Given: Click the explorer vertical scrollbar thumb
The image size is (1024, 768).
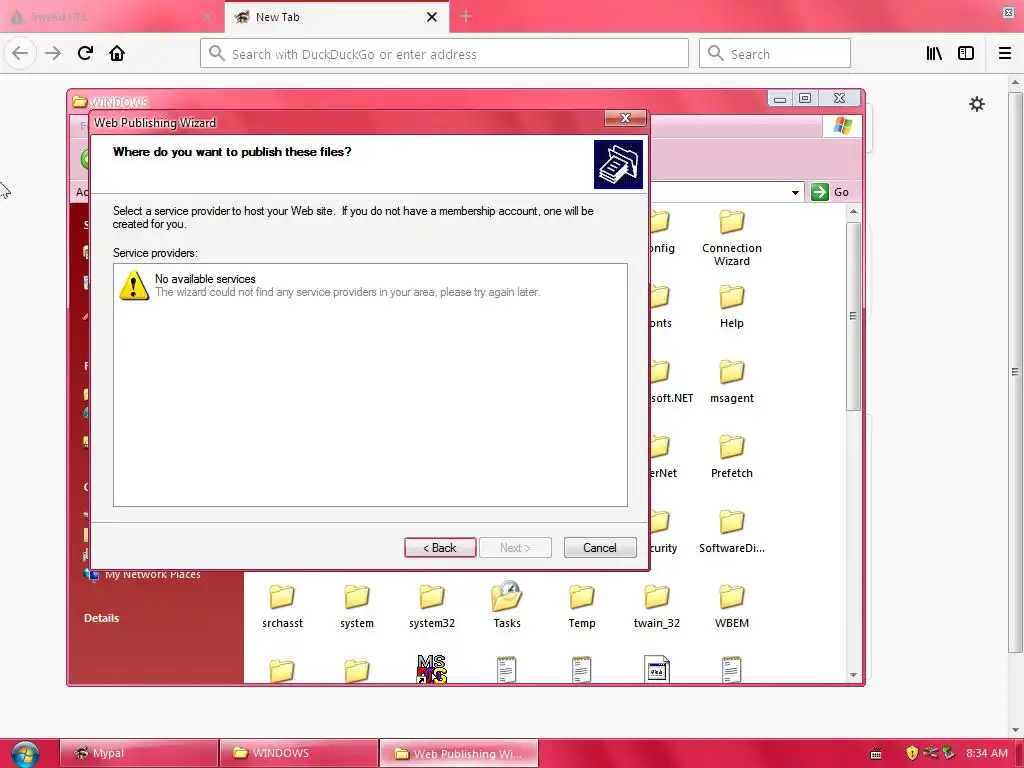Looking at the screenshot, I should [853, 316].
